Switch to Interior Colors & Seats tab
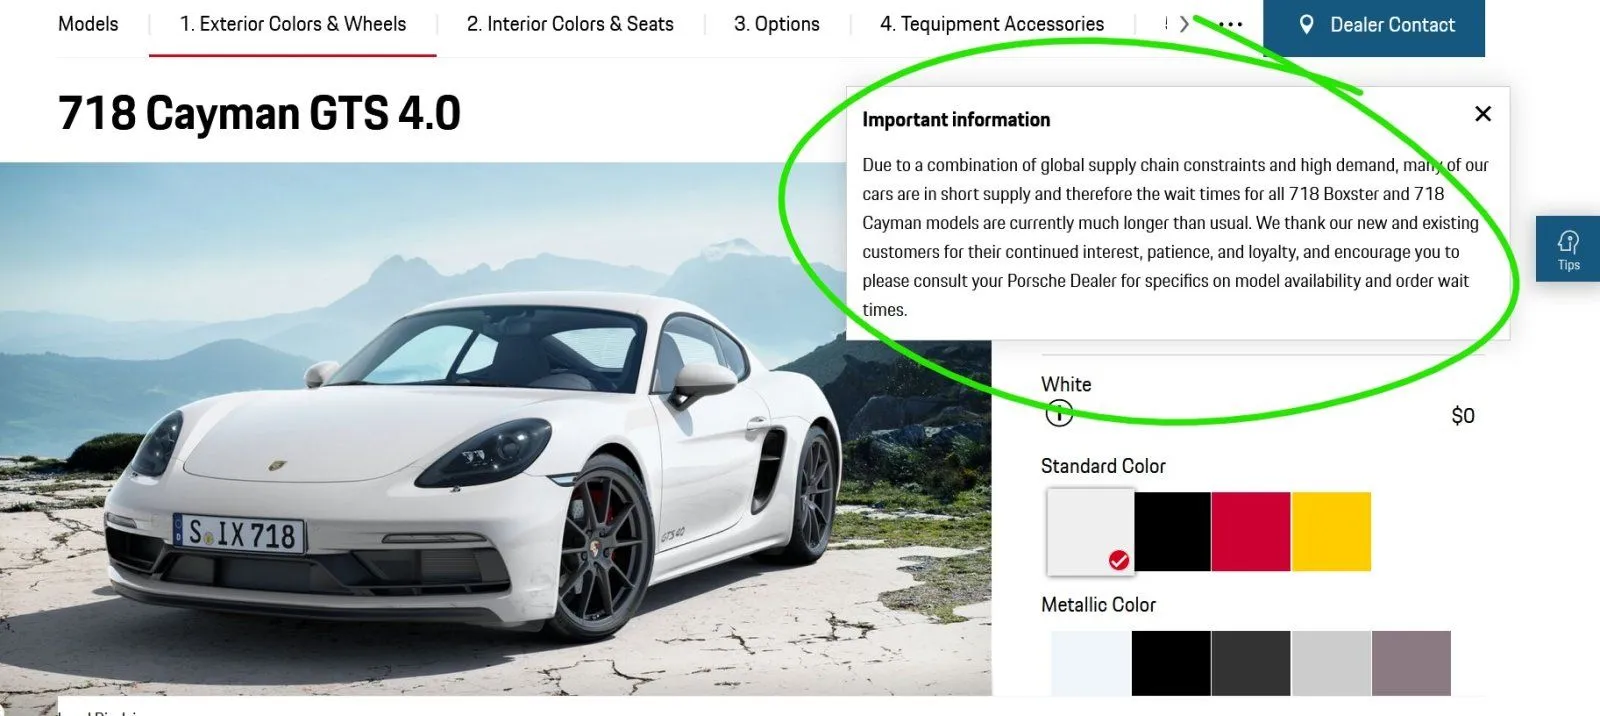The image size is (1600, 716). pyautogui.click(x=570, y=24)
